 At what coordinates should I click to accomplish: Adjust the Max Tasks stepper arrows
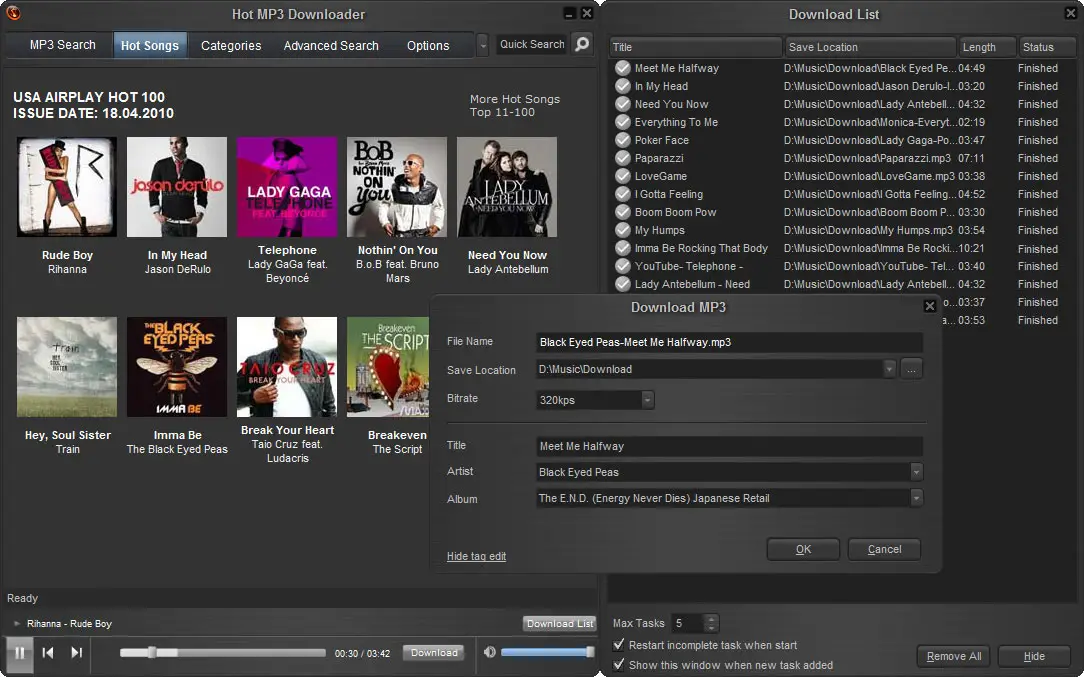(x=711, y=623)
